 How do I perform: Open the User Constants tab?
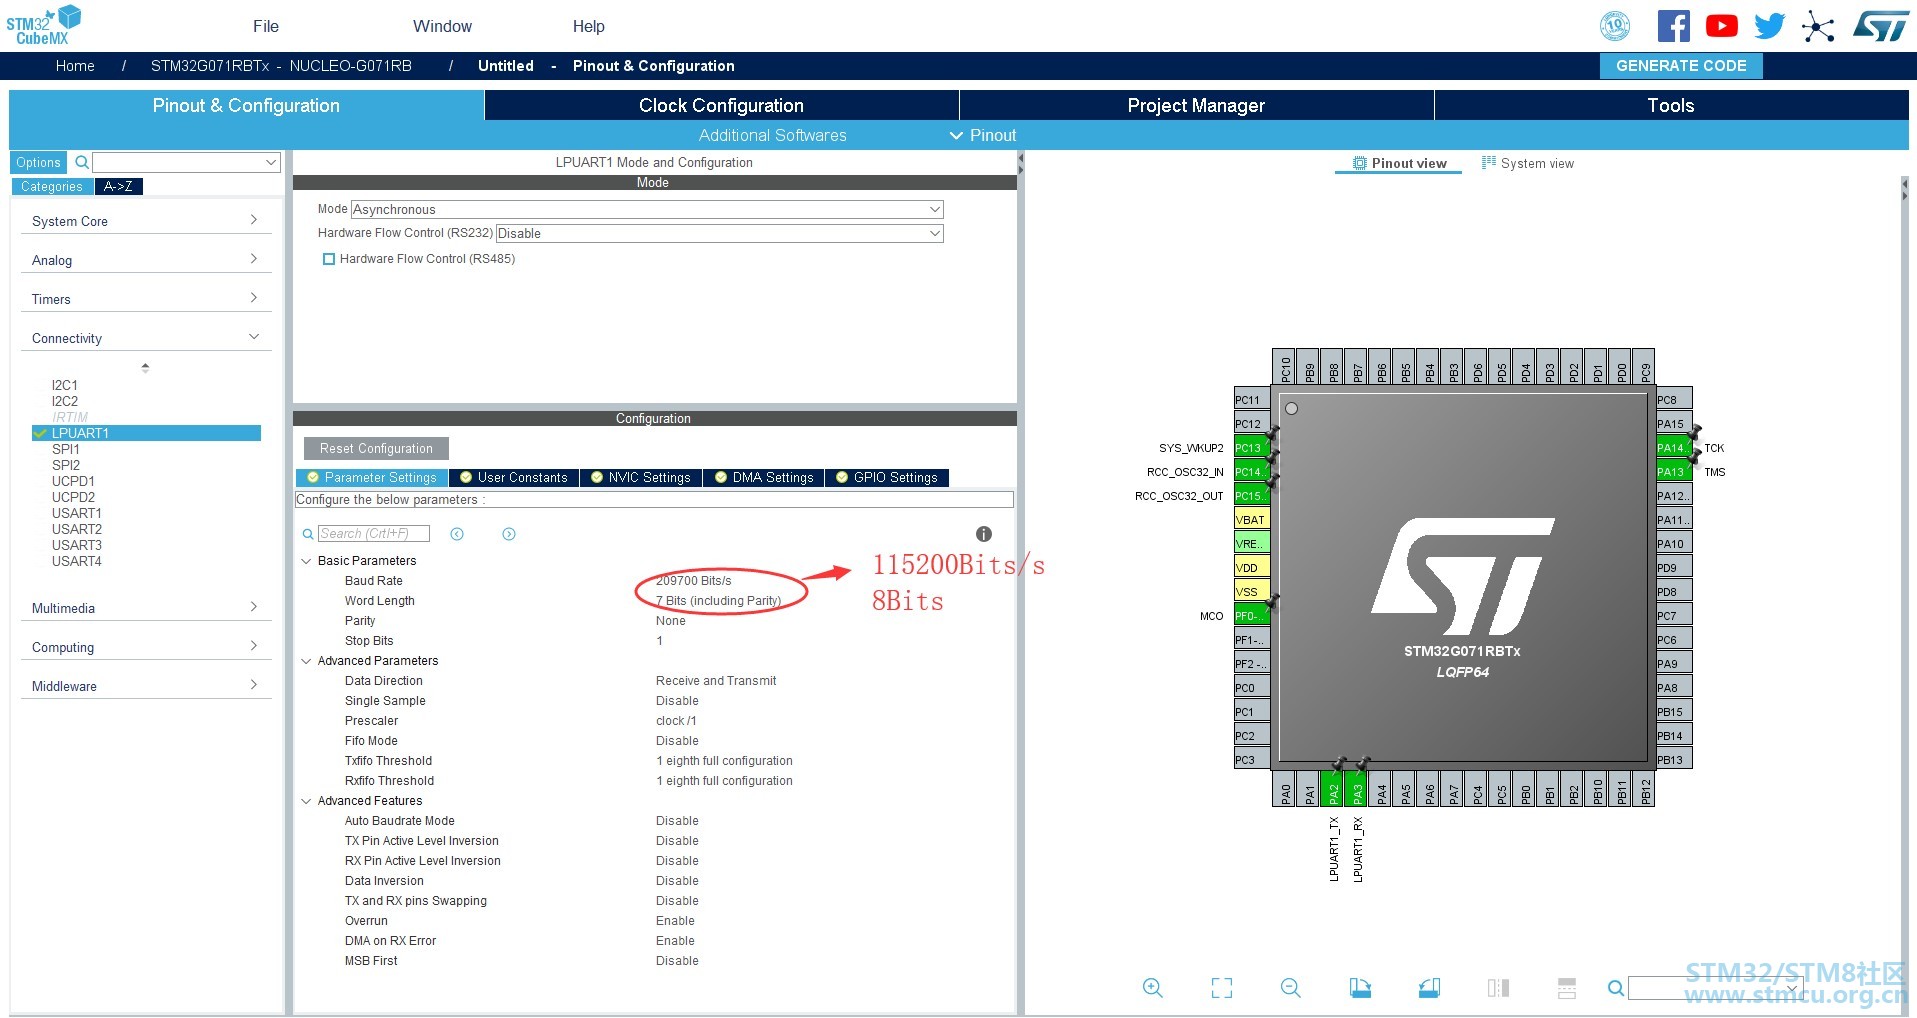coord(513,478)
